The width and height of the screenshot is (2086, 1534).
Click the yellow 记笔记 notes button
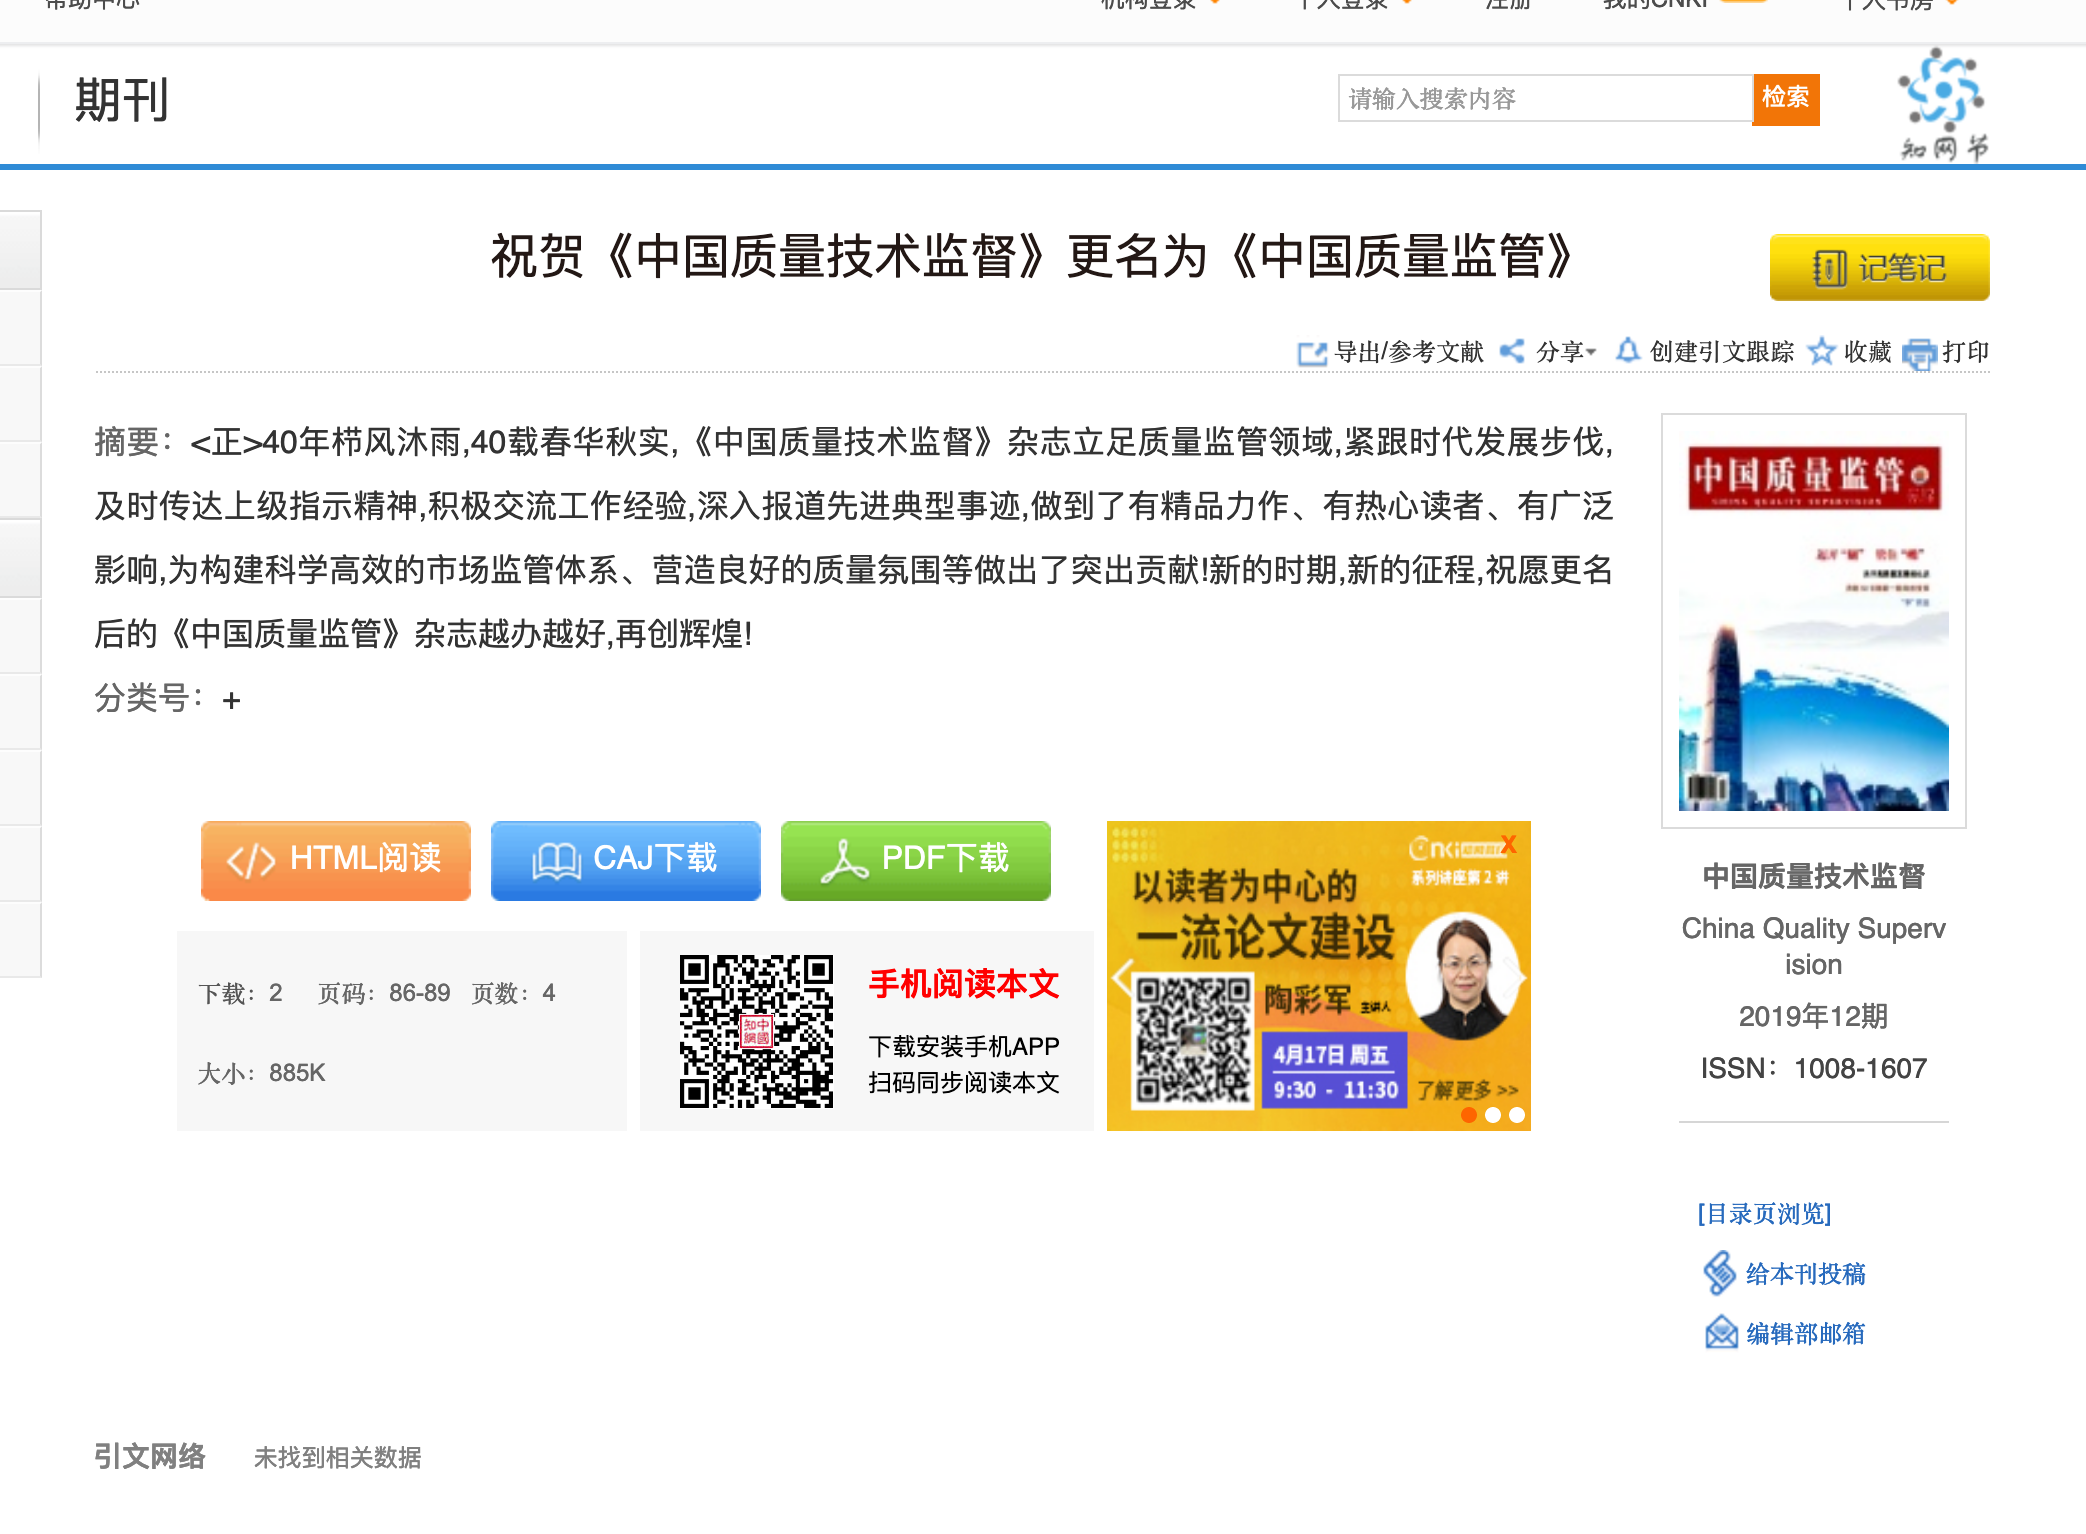1879,267
